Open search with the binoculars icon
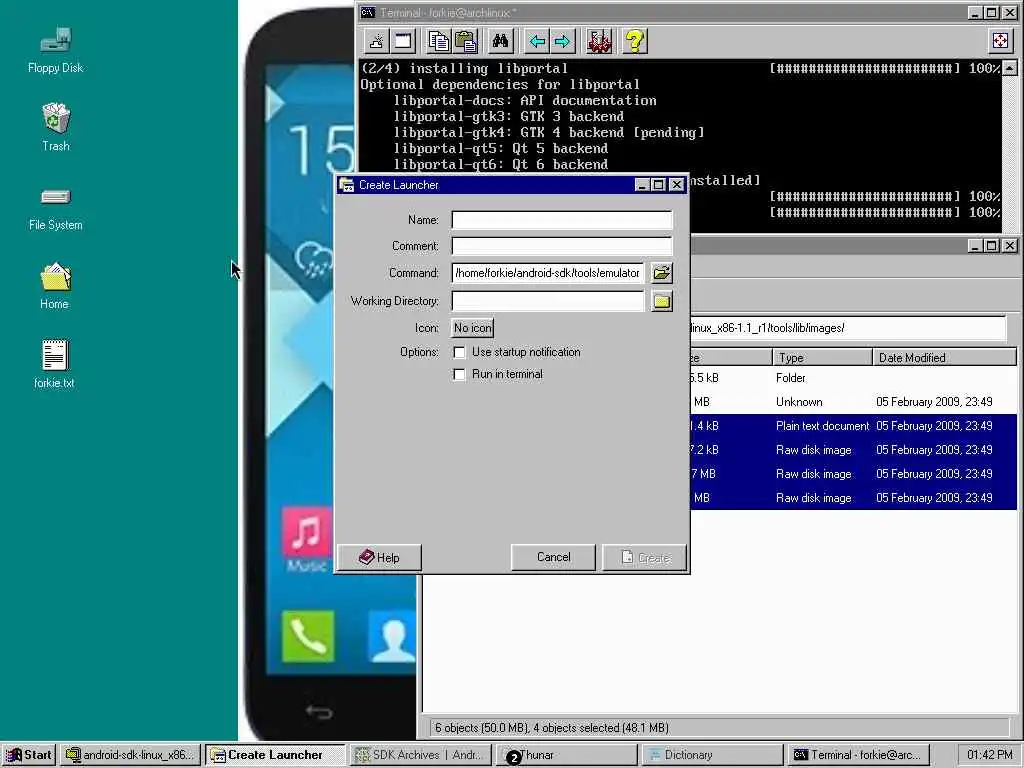 pos(501,41)
